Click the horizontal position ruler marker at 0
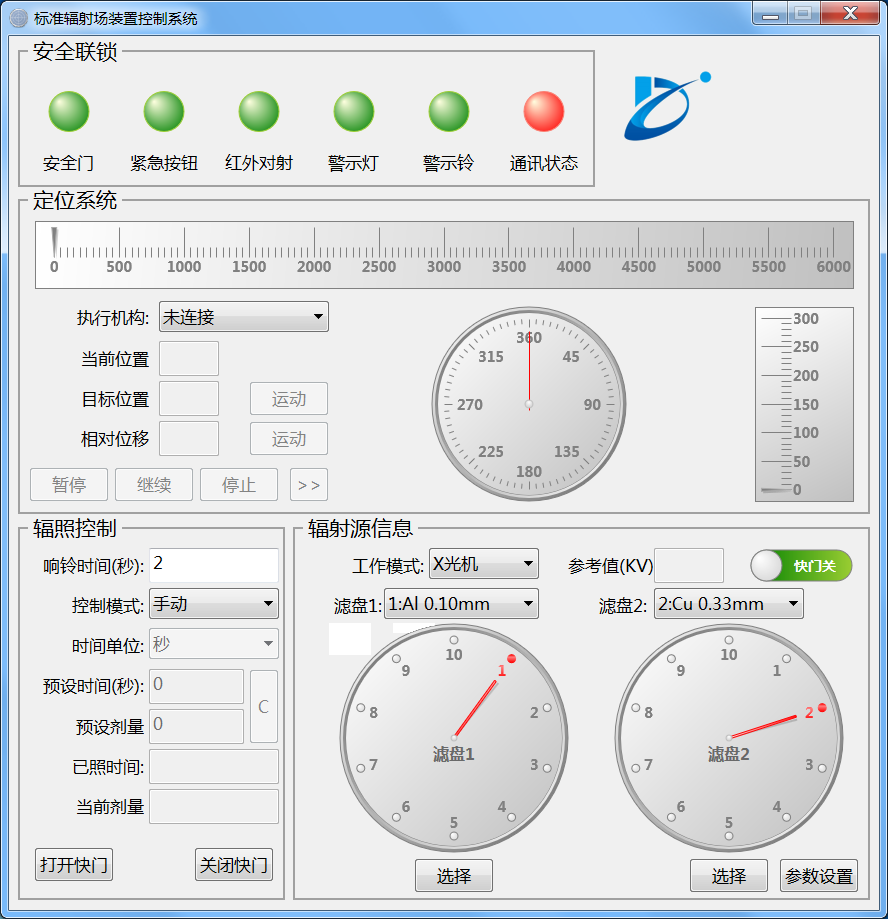The image size is (888, 919). point(55,241)
